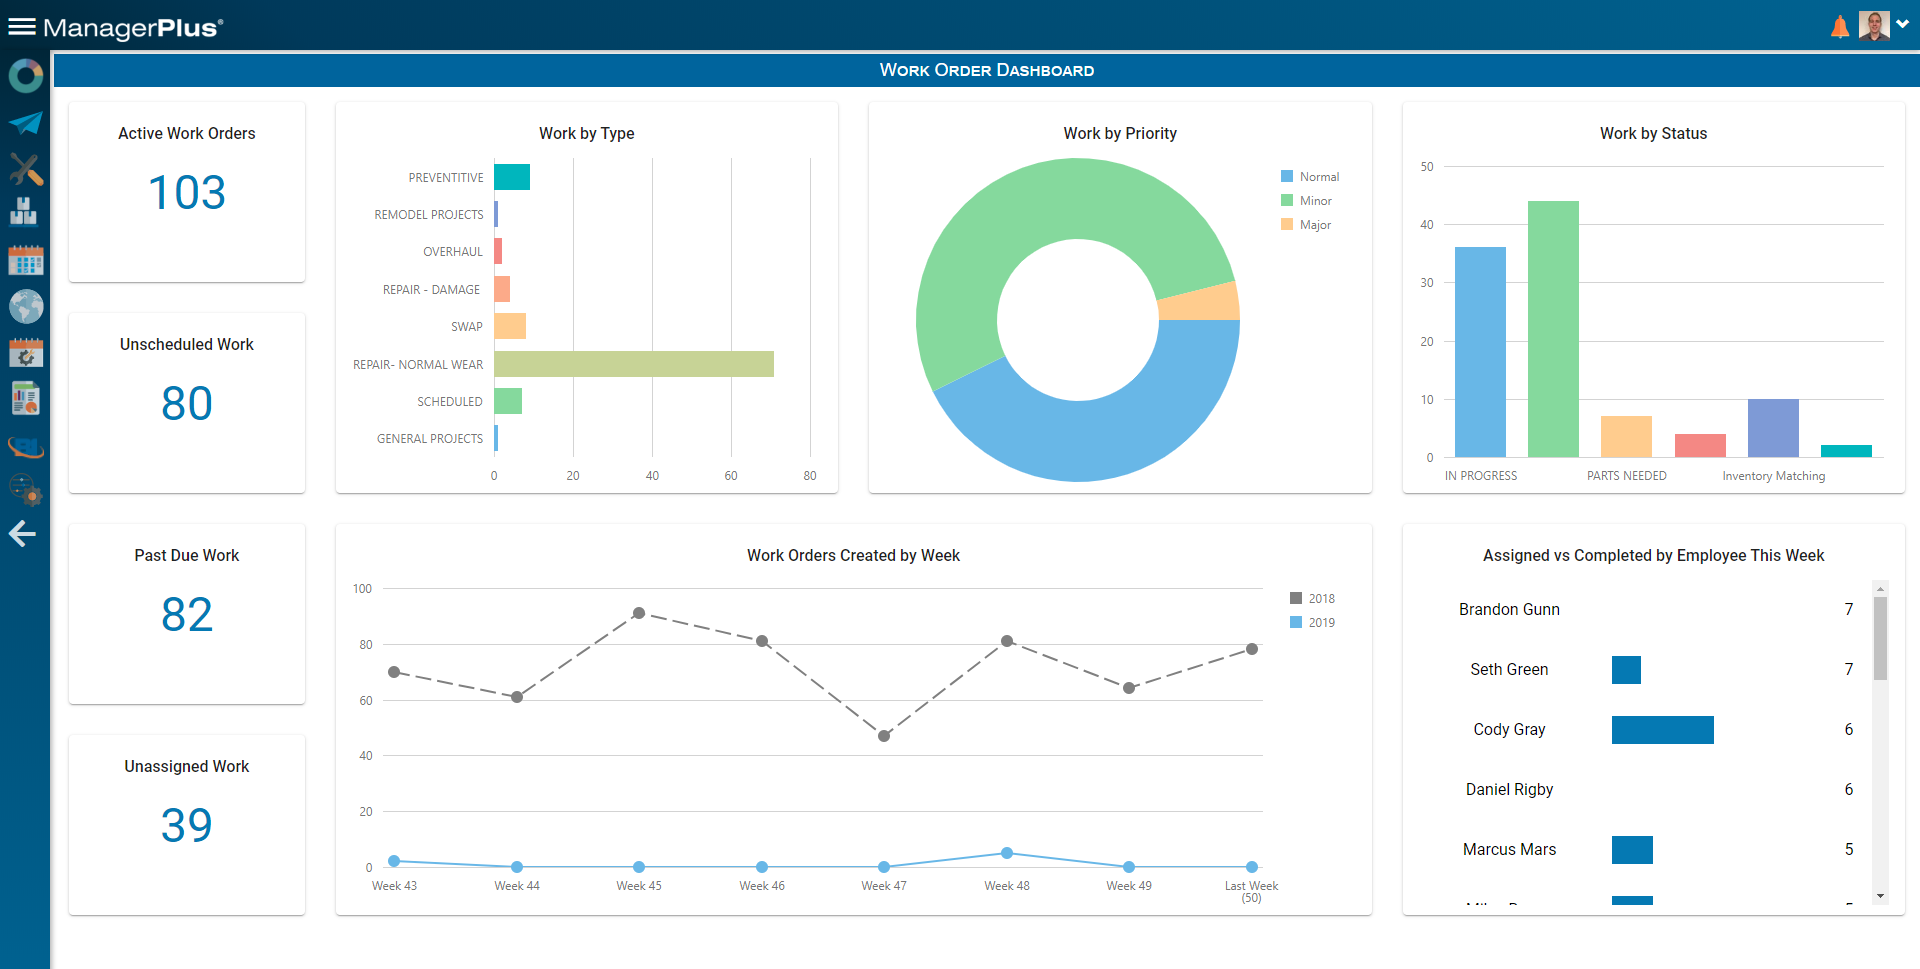The width and height of the screenshot is (1920, 969).
Task: Click the orange notification bell
Action: coord(1840,25)
